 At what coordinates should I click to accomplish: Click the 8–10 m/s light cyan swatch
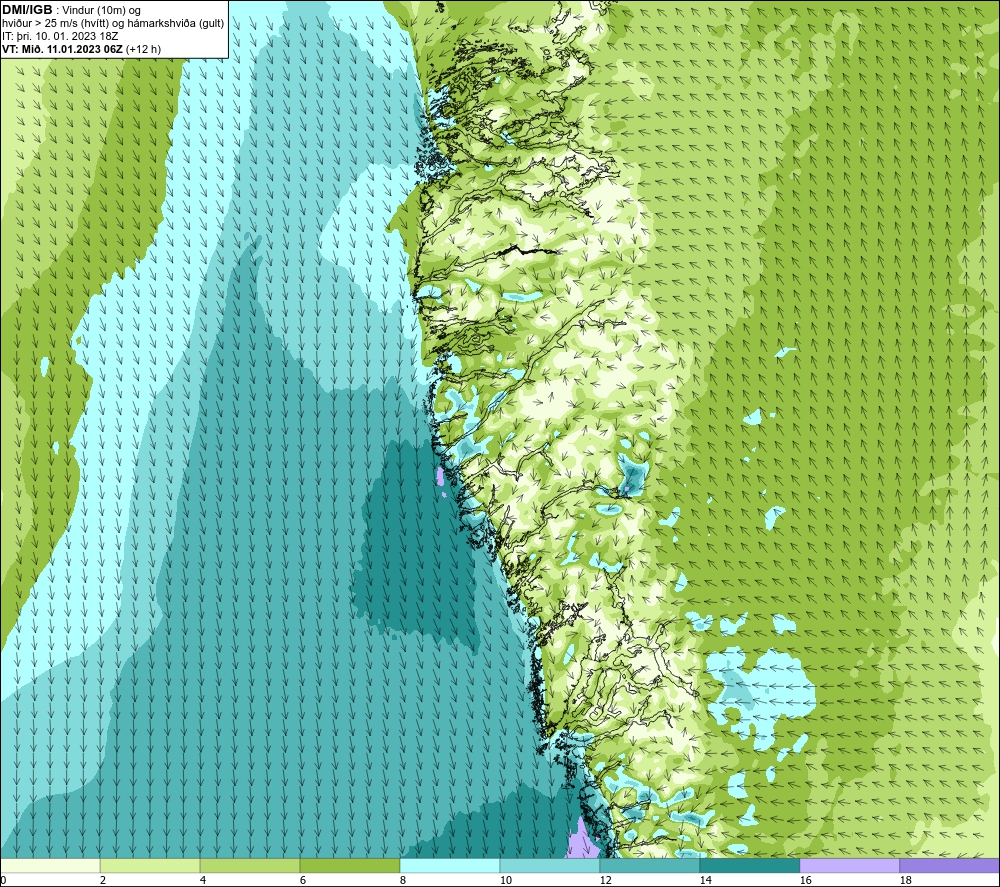coord(450,865)
